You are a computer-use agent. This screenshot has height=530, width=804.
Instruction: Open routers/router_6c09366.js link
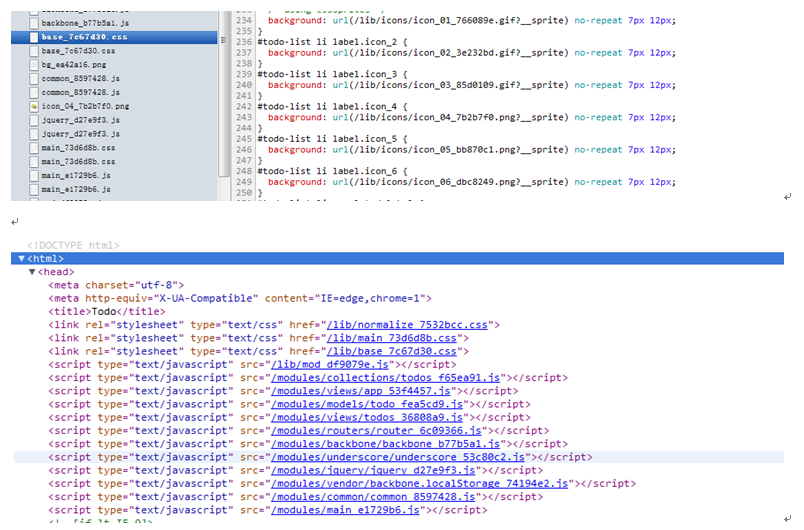click(x=376, y=431)
